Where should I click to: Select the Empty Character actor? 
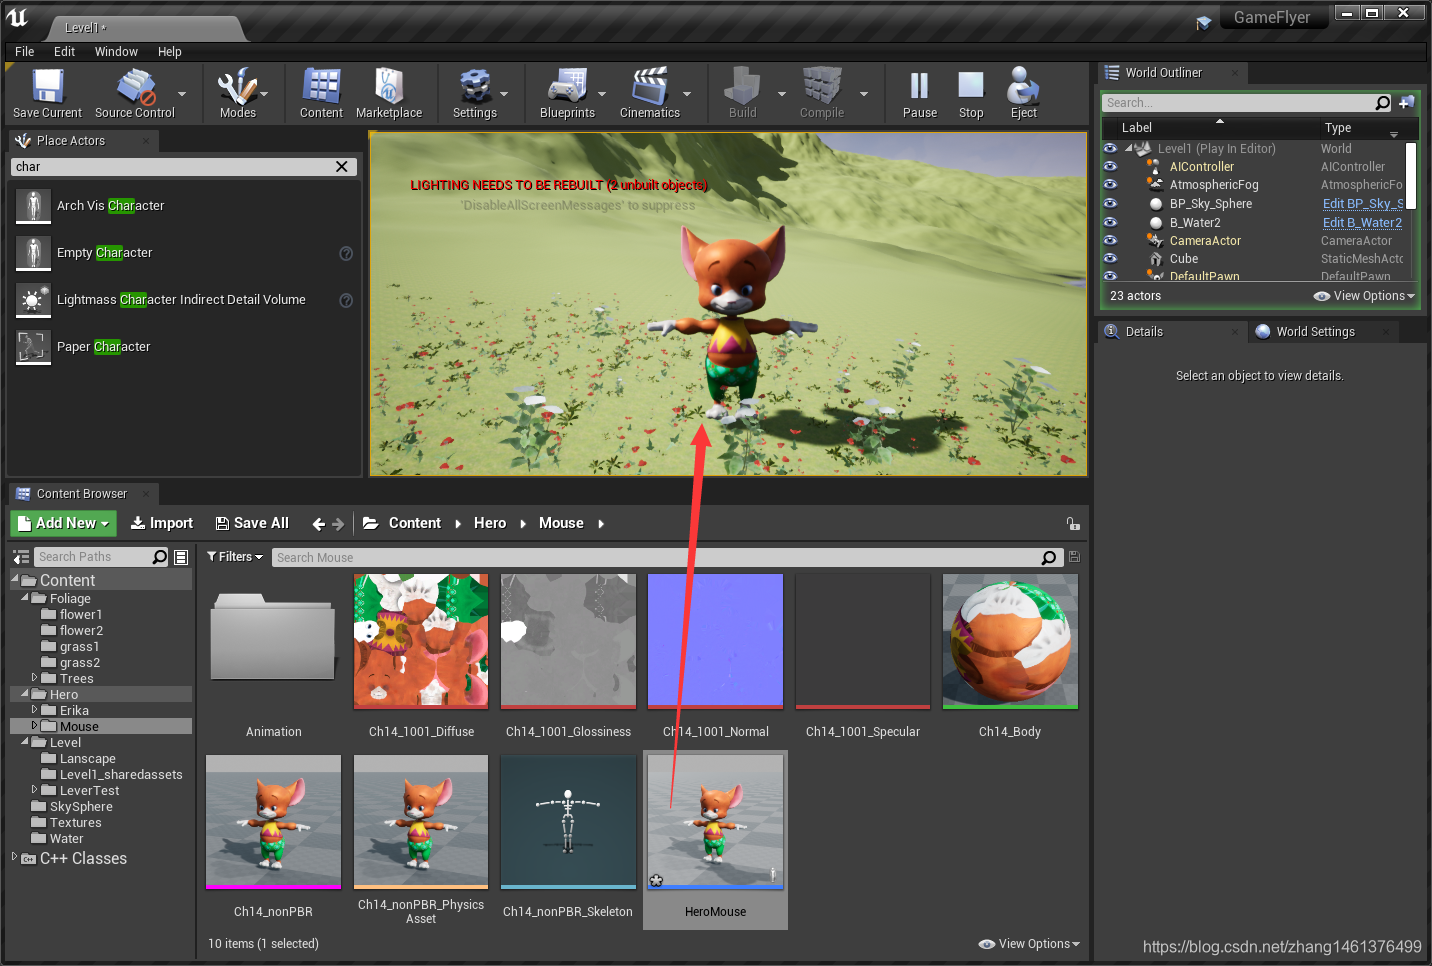tap(185, 253)
